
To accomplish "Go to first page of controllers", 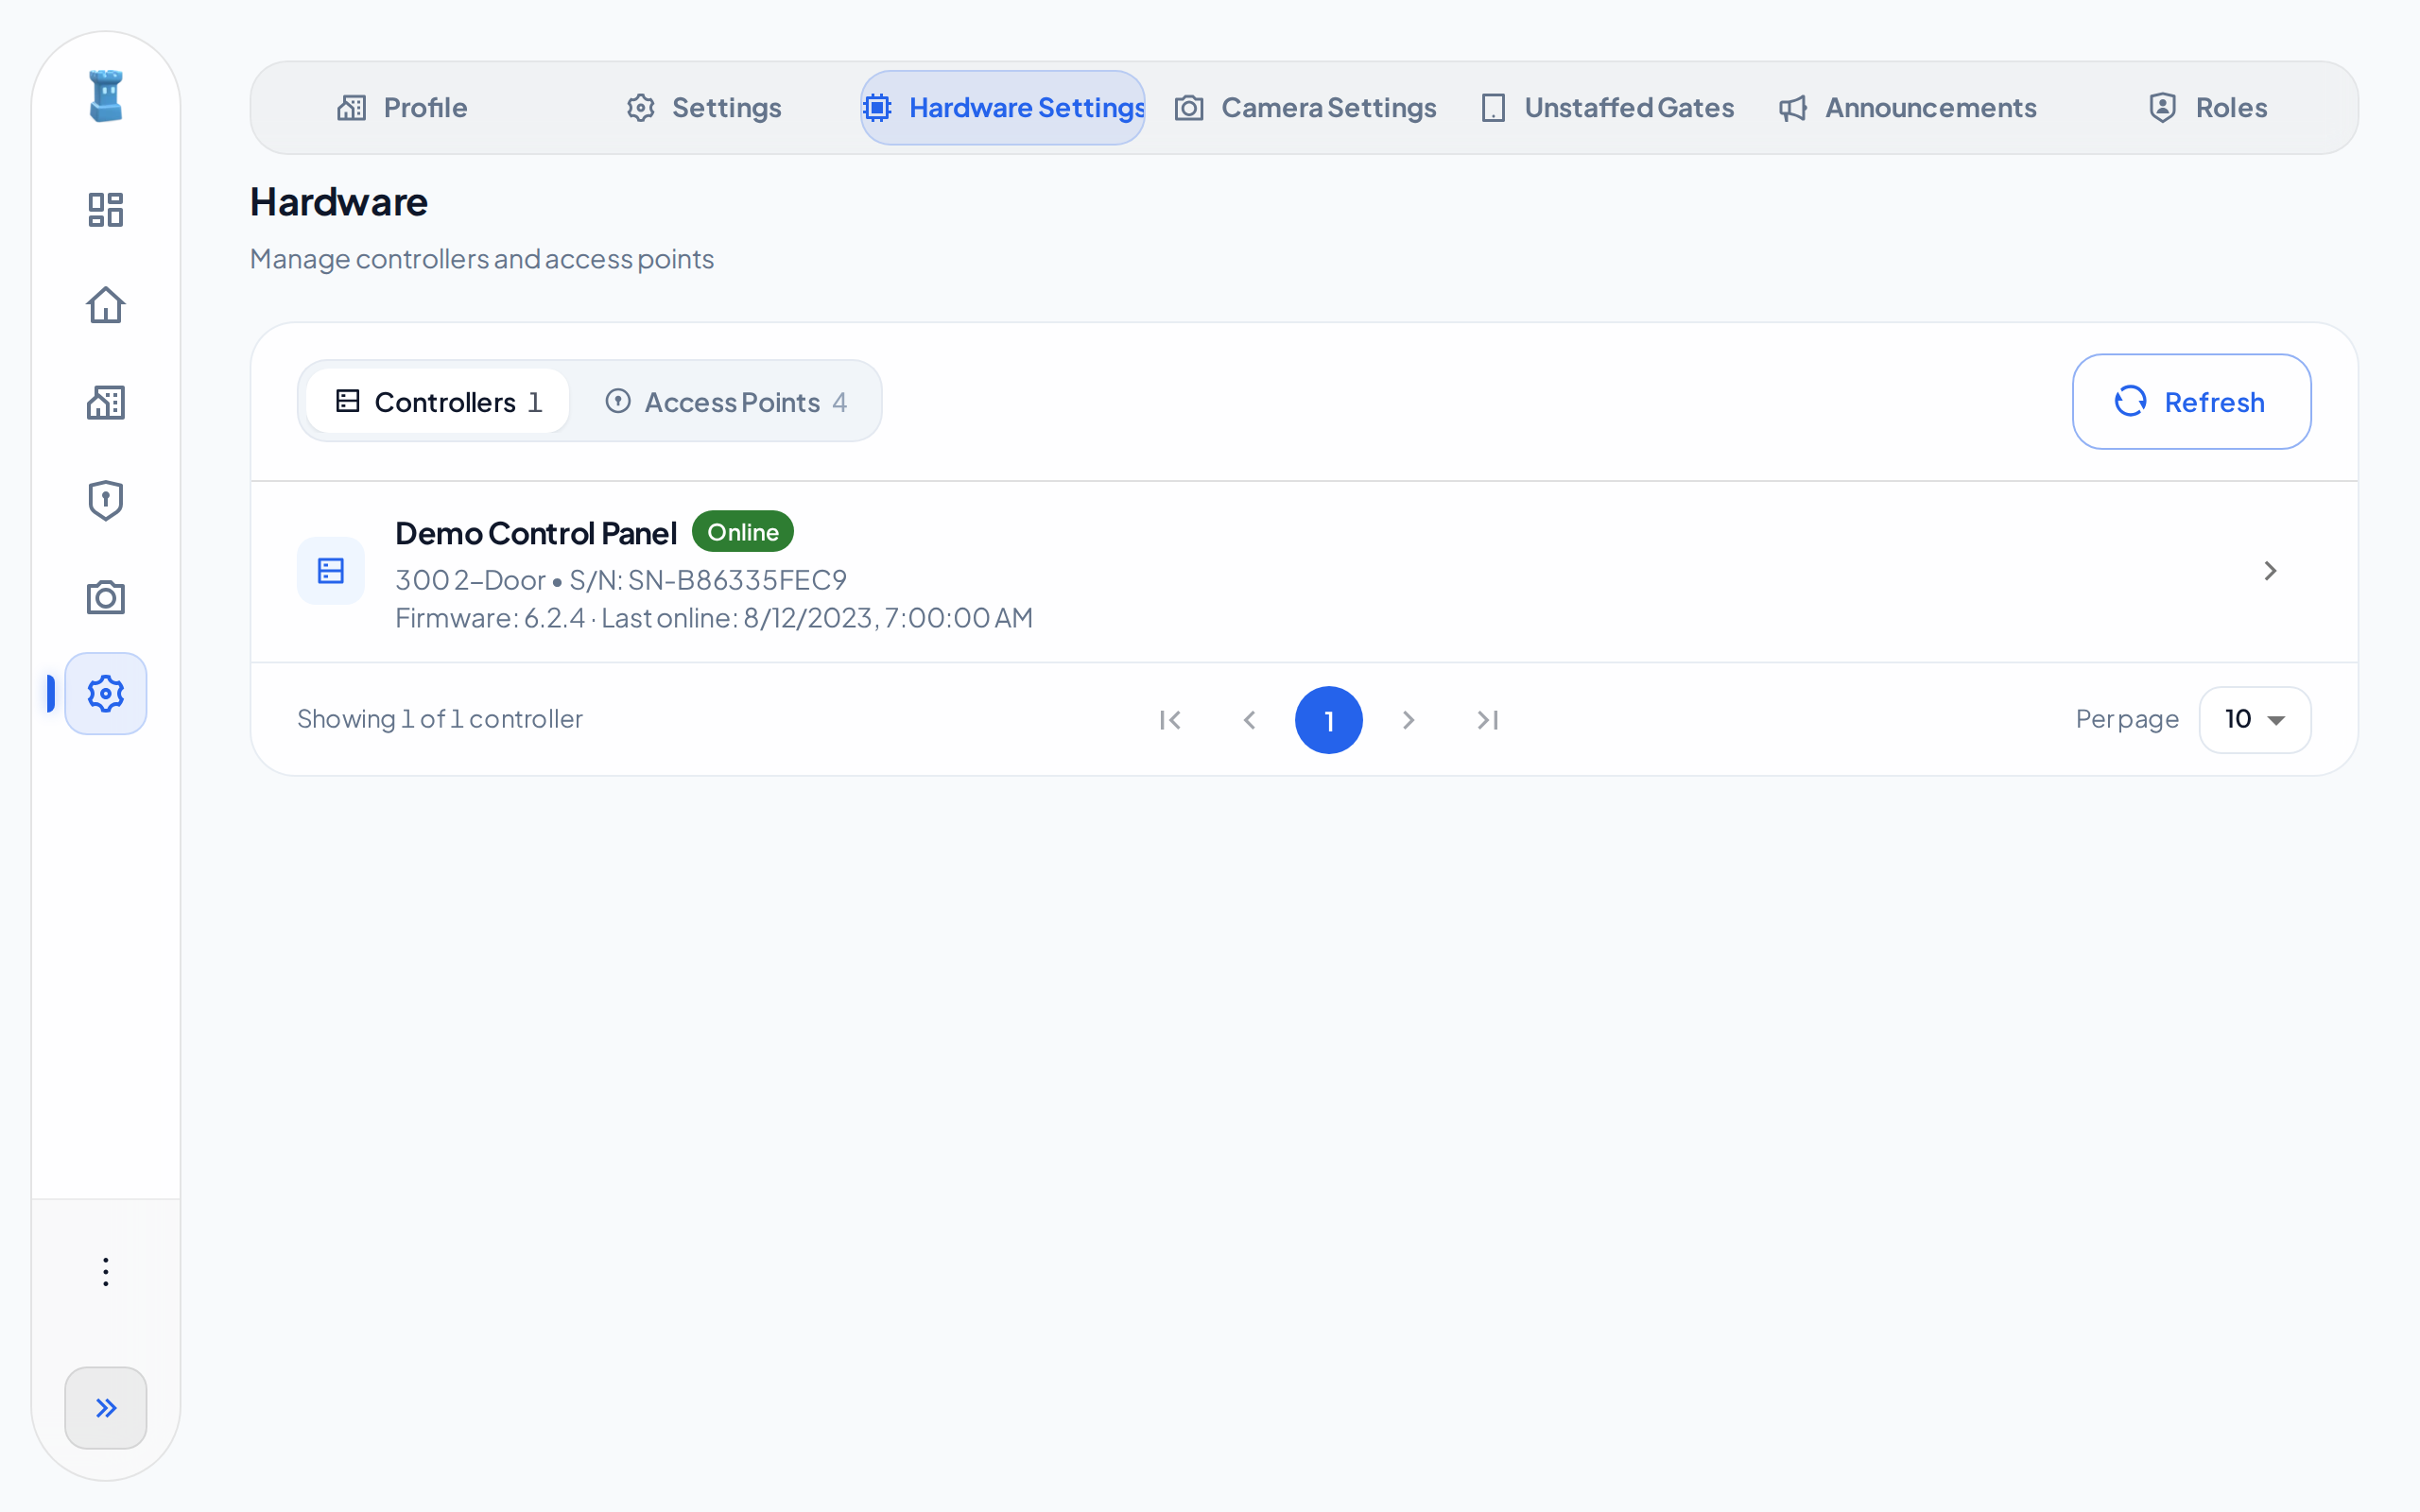I will pyautogui.click(x=1170, y=720).
